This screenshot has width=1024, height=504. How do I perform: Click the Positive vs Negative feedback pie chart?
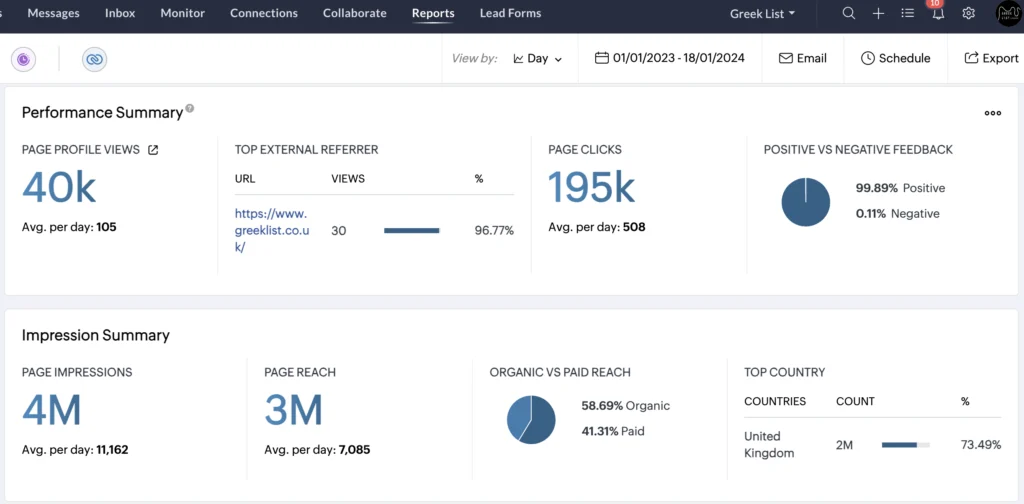pyautogui.click(x=805, y=202)
